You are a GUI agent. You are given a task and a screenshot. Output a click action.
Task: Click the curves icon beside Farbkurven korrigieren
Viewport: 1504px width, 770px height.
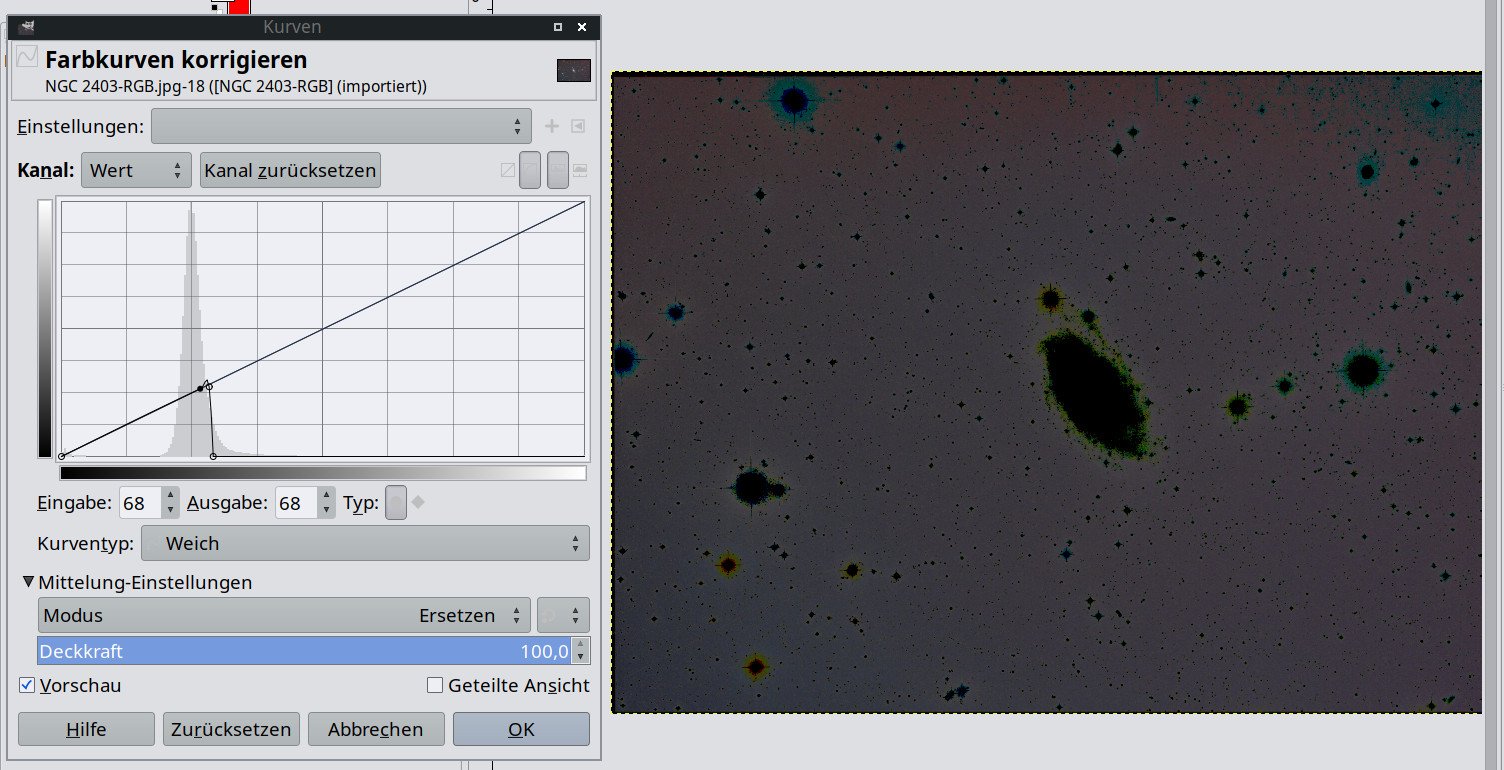(27, 57)
